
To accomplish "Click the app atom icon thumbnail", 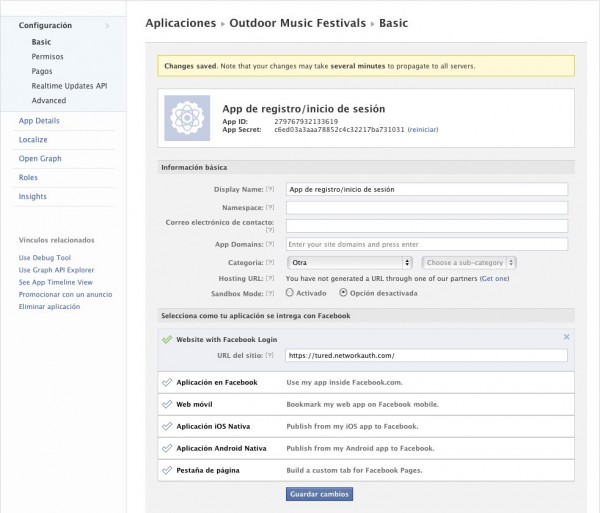I will coord(187,118).
